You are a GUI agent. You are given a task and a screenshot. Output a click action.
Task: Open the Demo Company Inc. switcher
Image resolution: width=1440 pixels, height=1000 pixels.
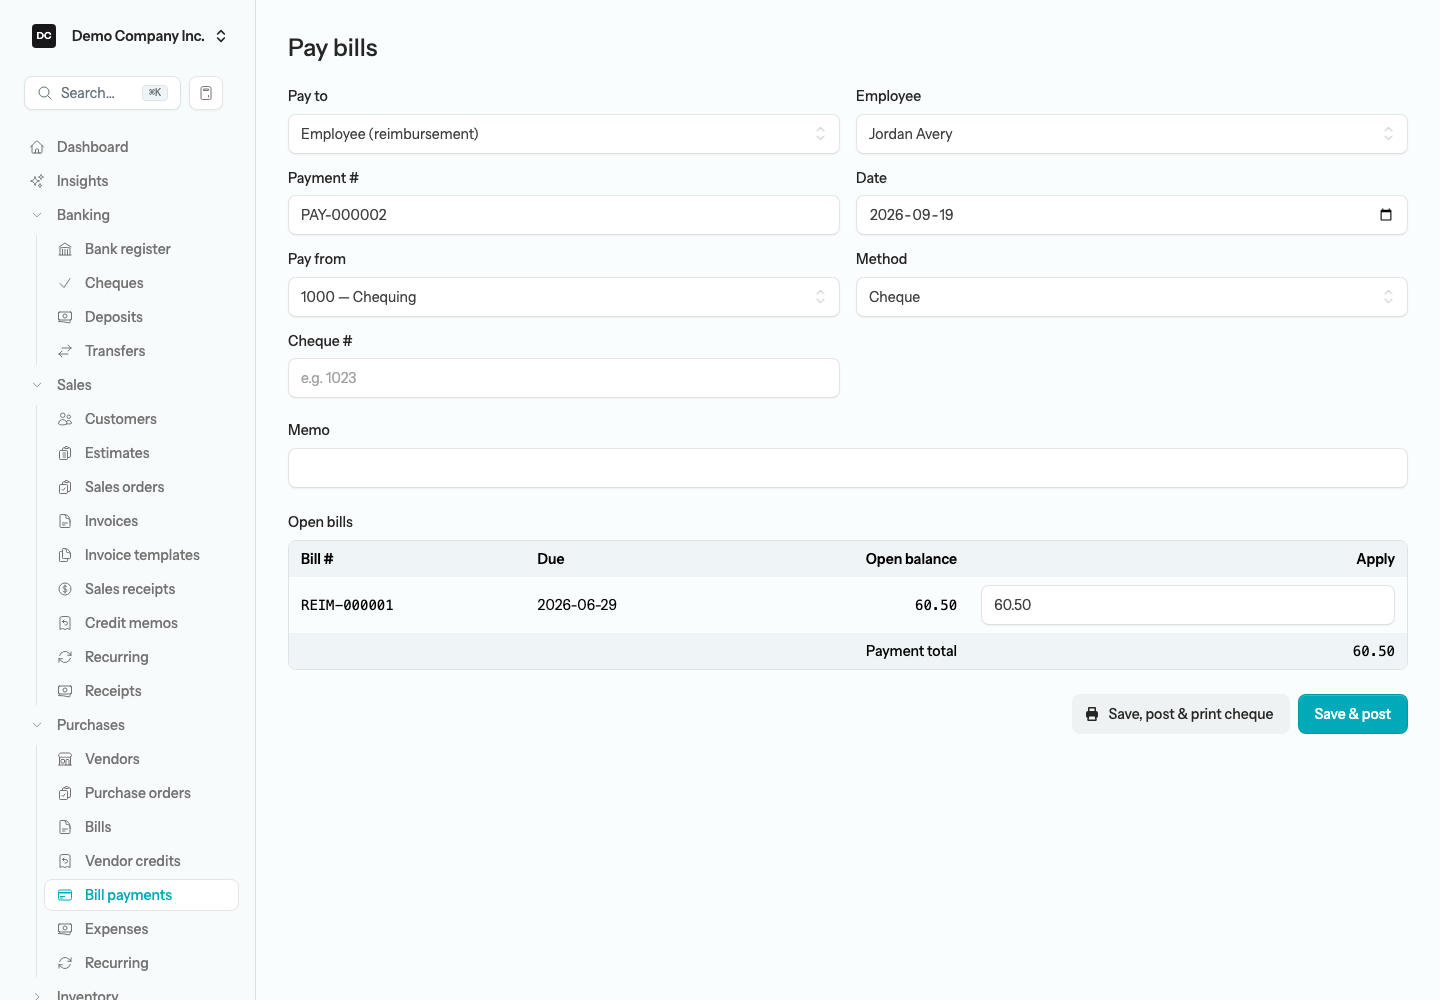[x=130, y=36]
